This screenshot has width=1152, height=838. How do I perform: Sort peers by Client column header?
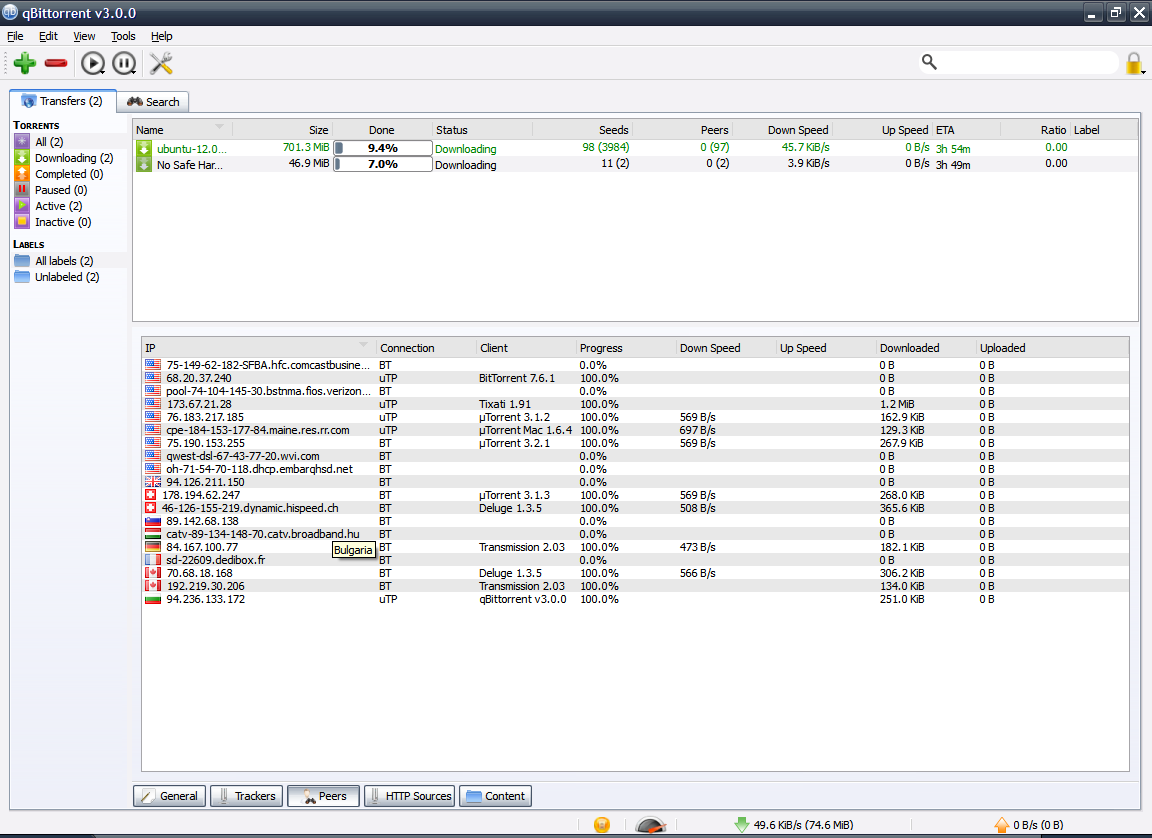pos(526,348)
